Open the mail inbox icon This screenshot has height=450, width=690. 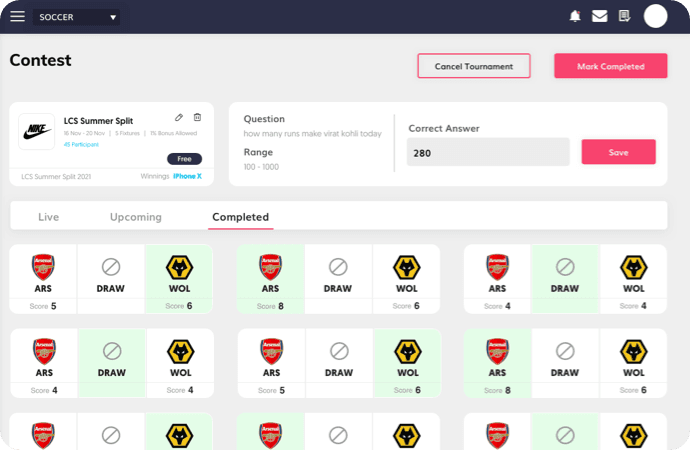coord(600,16)
